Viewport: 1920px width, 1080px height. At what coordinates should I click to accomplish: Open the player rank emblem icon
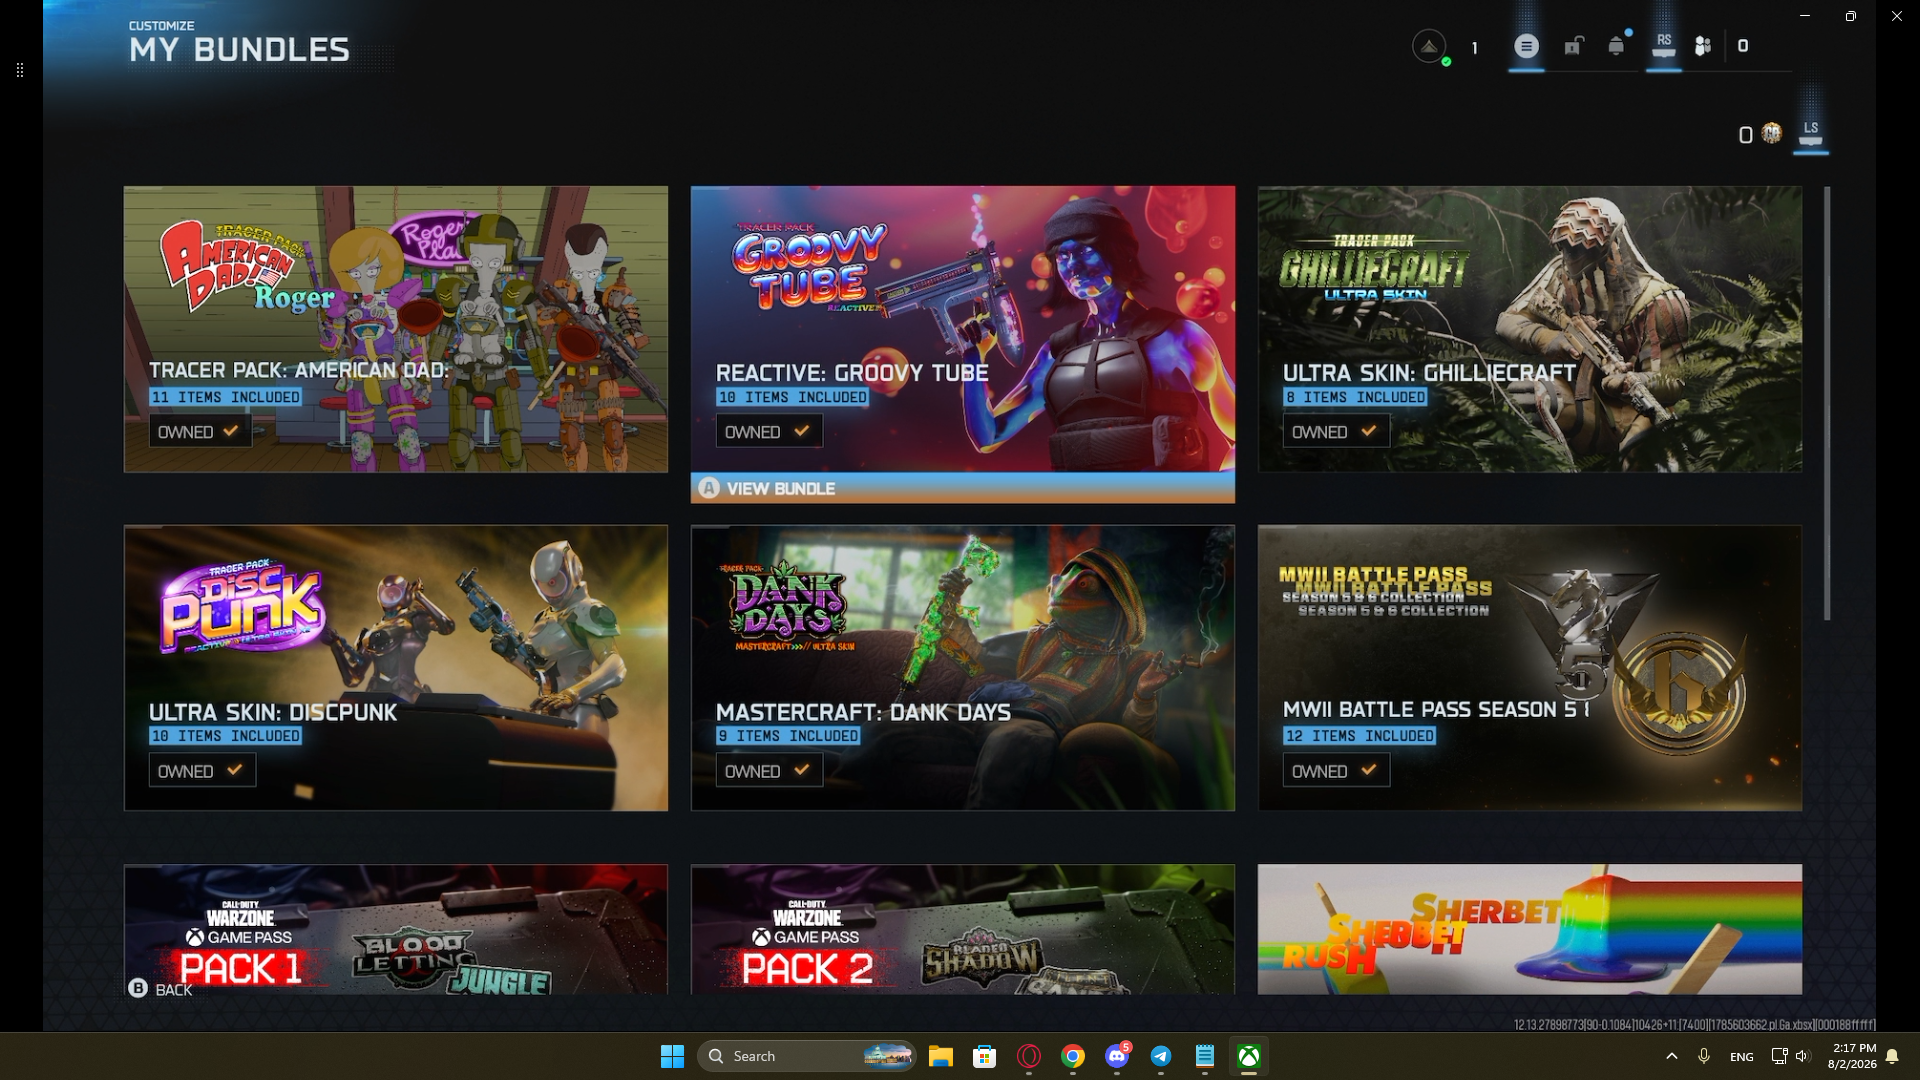click(x=1429, y=46)
